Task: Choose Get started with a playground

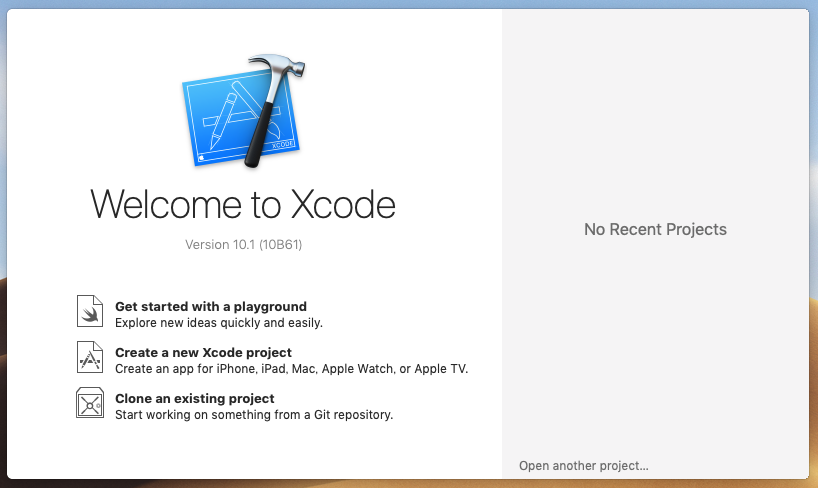Action: (x=211, y=306)
